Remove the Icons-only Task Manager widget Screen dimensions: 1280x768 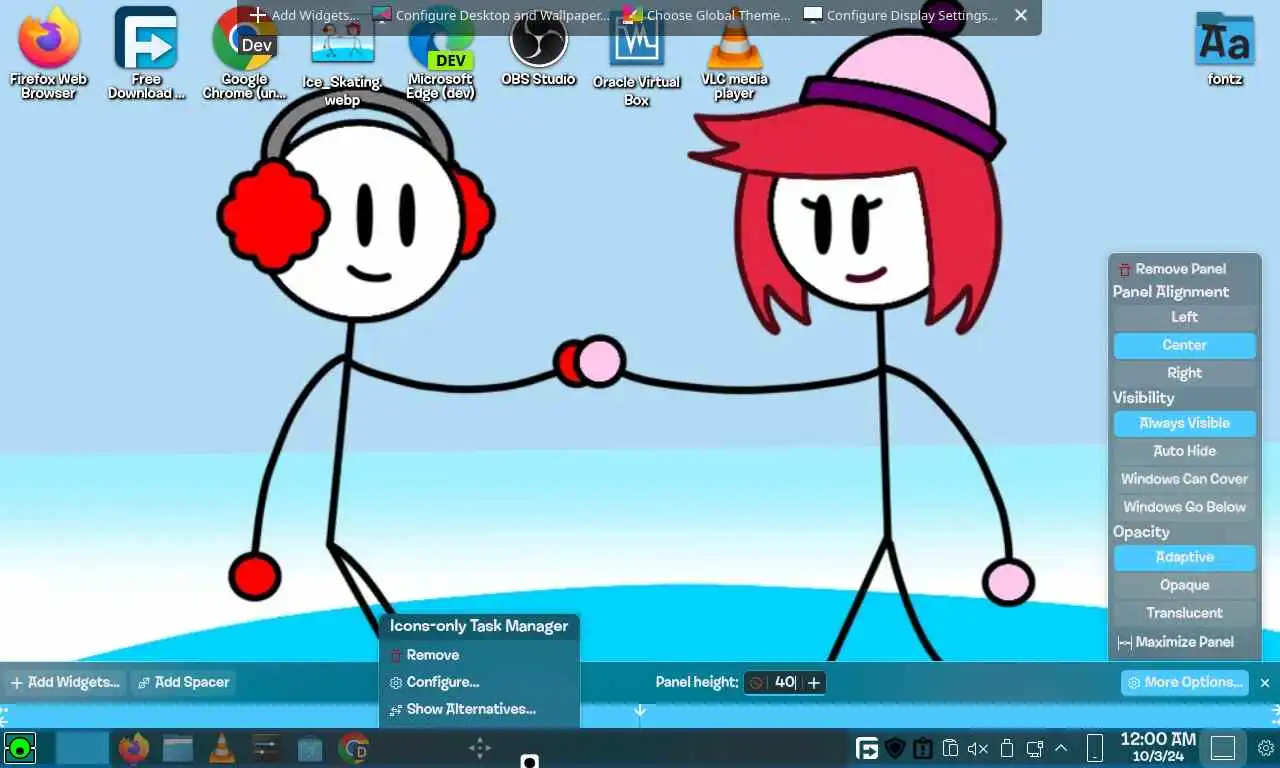pyautogui.click(x=479, y=655)
